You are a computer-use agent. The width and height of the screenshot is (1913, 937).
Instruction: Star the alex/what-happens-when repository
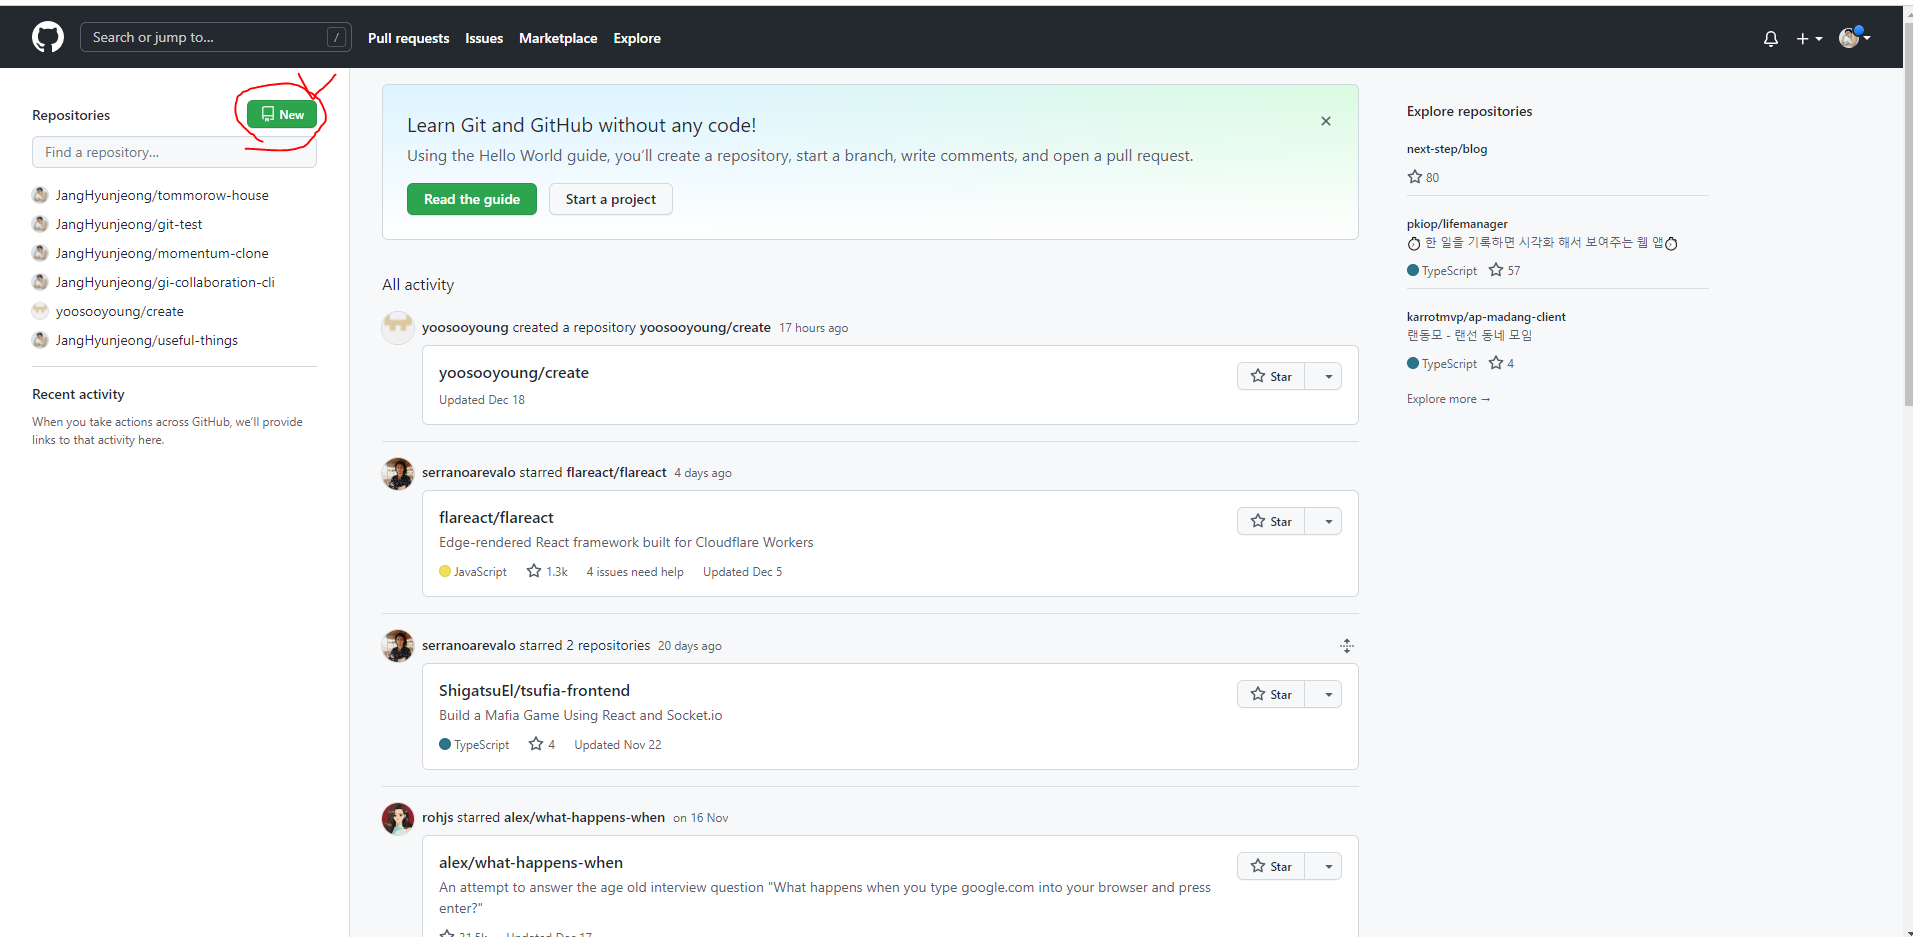coord(1271,866)
